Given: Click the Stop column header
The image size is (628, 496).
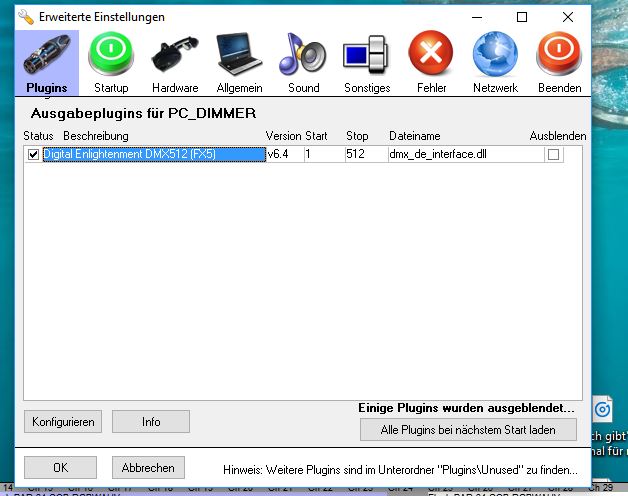Looking at the screenshot, I should [x=357, y=136].
